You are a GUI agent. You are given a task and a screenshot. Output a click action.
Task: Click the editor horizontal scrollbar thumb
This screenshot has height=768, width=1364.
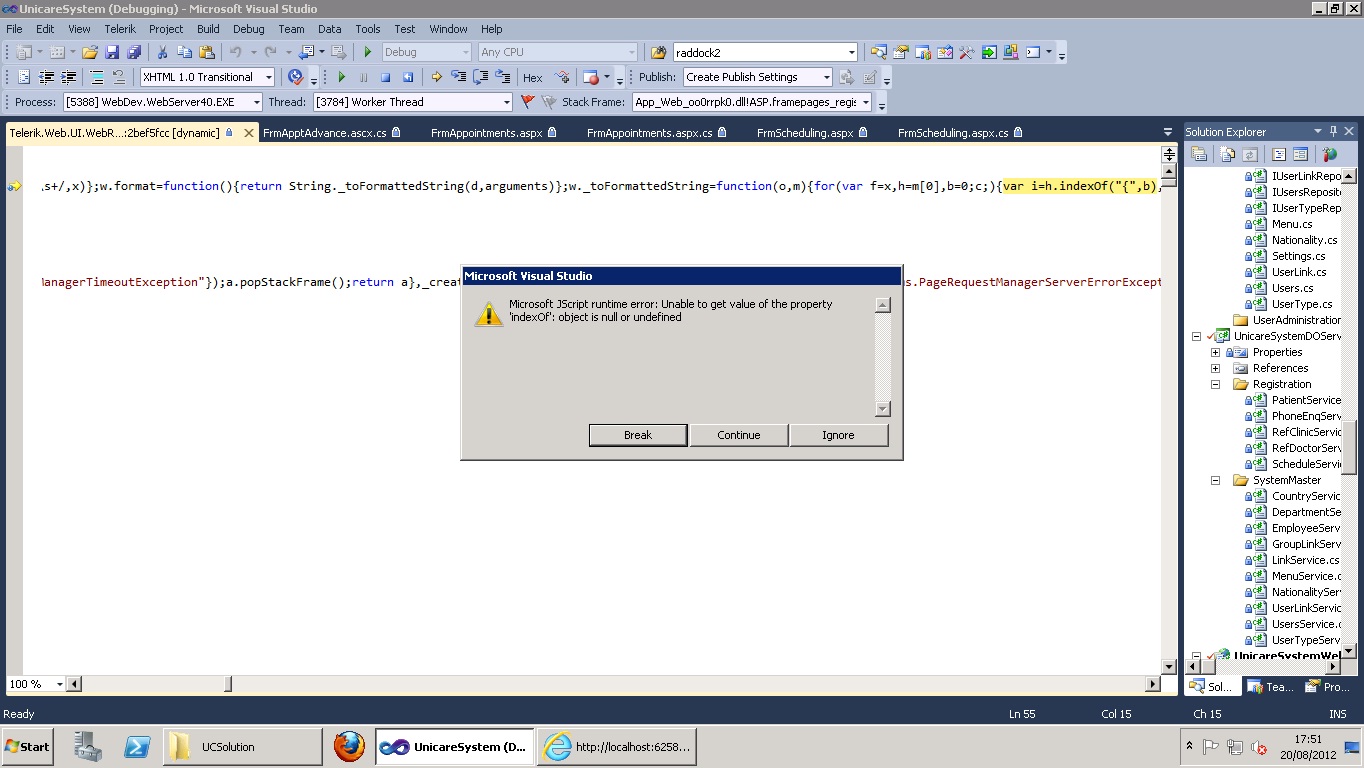pyautogui.click(x=228, y=684)
